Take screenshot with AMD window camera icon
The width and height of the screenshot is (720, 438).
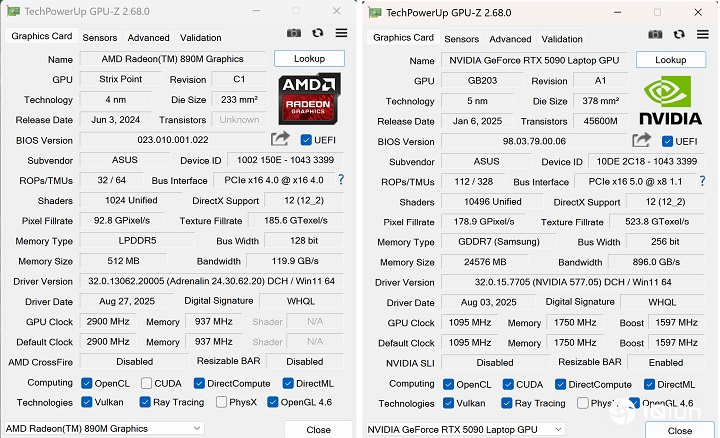(x=294, y=33)
